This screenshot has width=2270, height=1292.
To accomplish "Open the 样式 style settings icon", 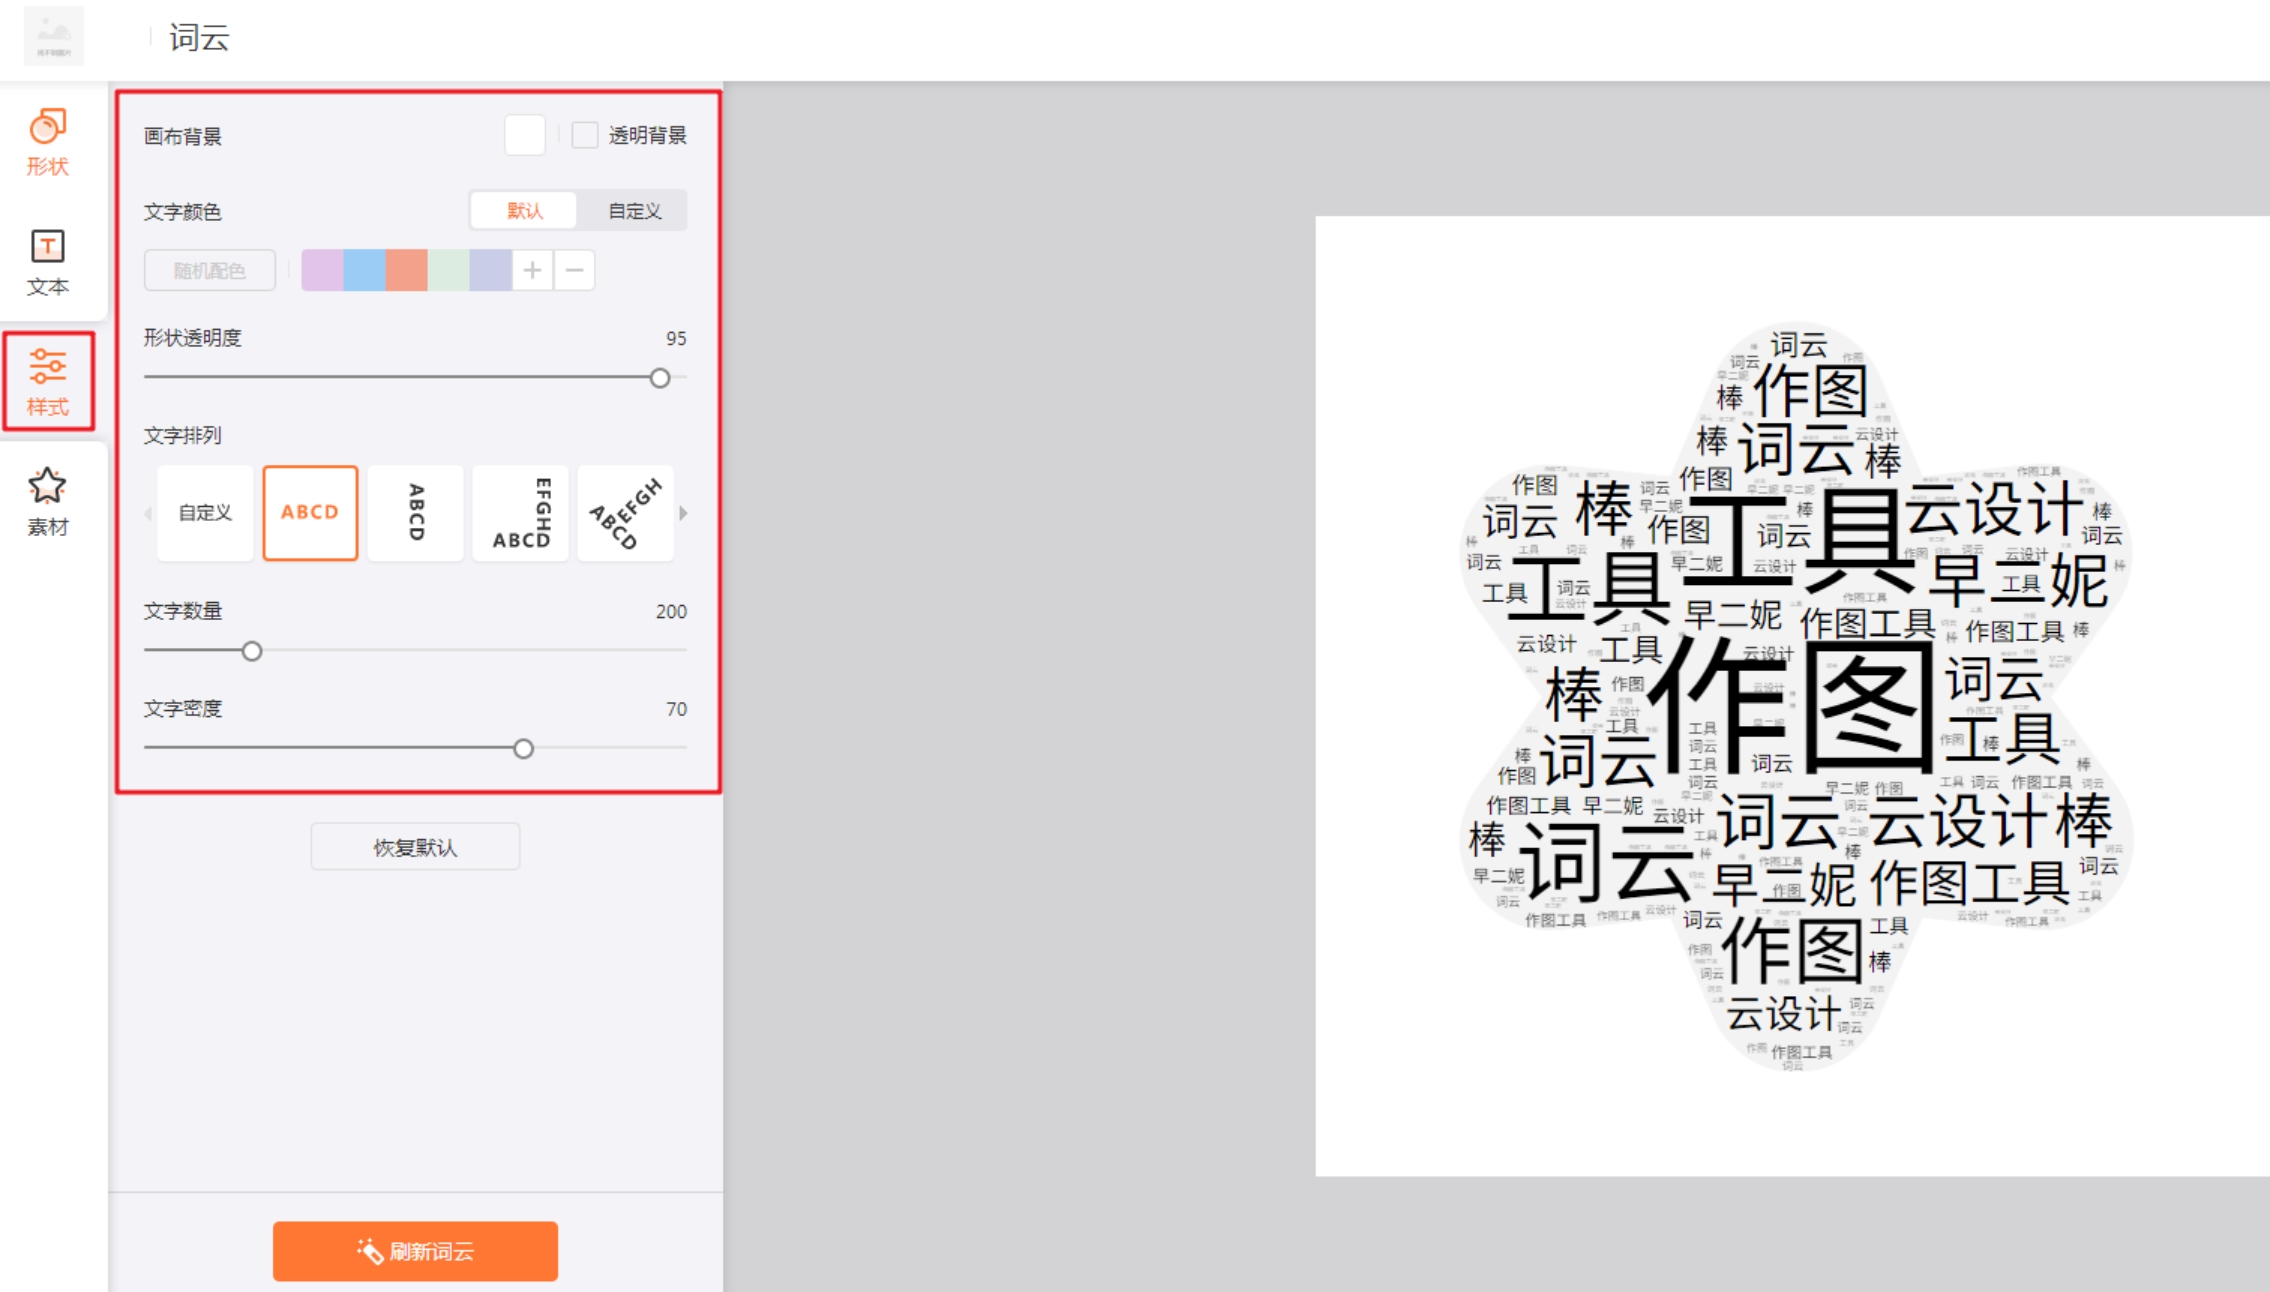I will [47, 382].
